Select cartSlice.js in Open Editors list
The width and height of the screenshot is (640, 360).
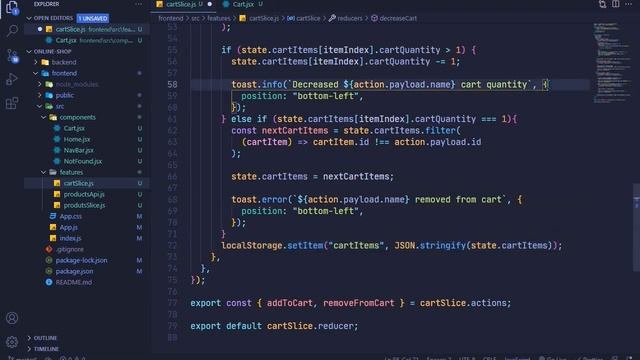pos(87,29)
